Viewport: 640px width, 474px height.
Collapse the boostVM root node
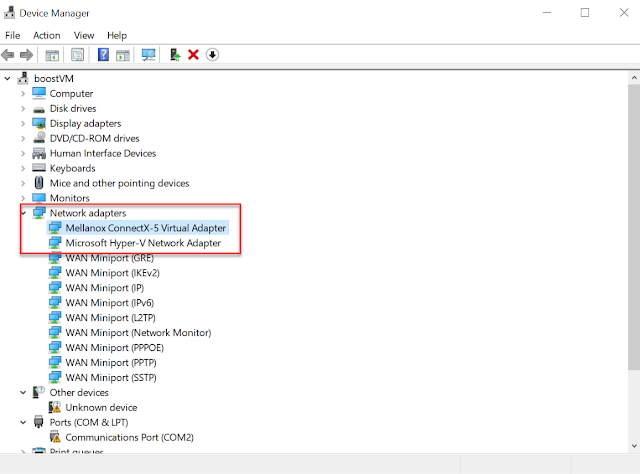tap(7, 78)
